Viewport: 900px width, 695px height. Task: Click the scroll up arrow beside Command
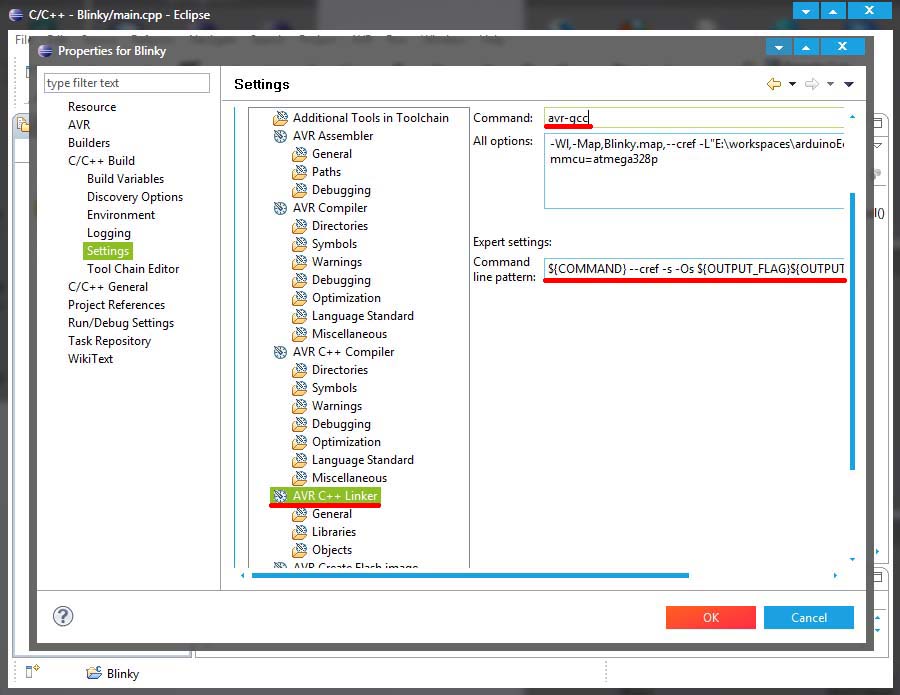852,117
